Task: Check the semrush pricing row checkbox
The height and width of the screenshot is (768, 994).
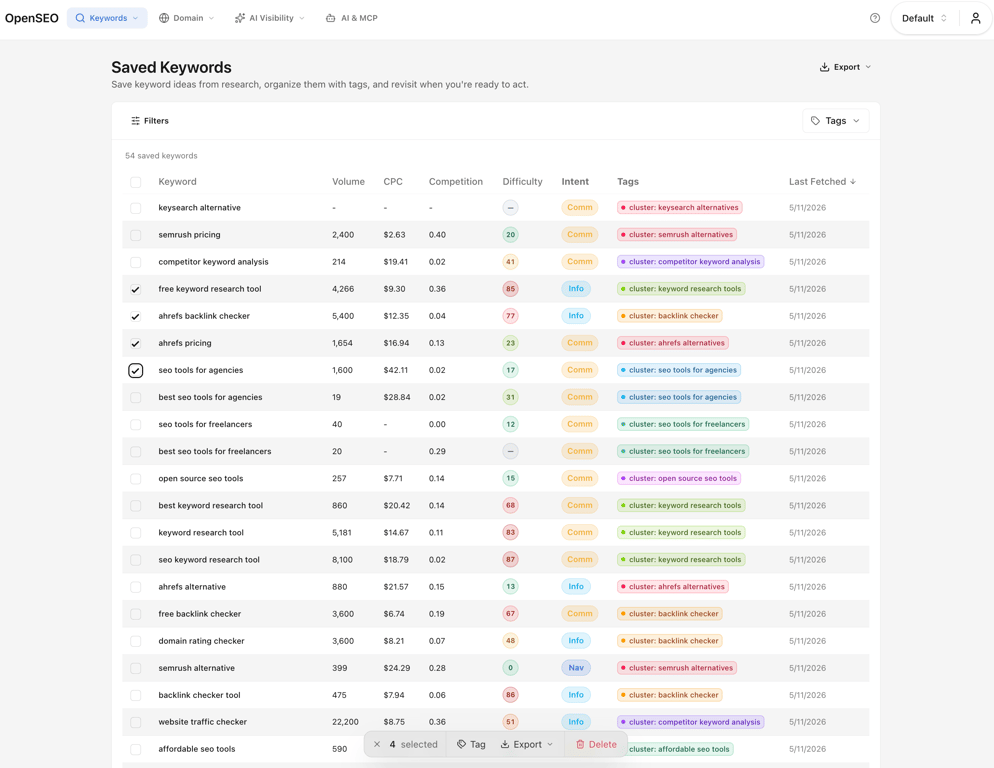Action: [136, 235]
